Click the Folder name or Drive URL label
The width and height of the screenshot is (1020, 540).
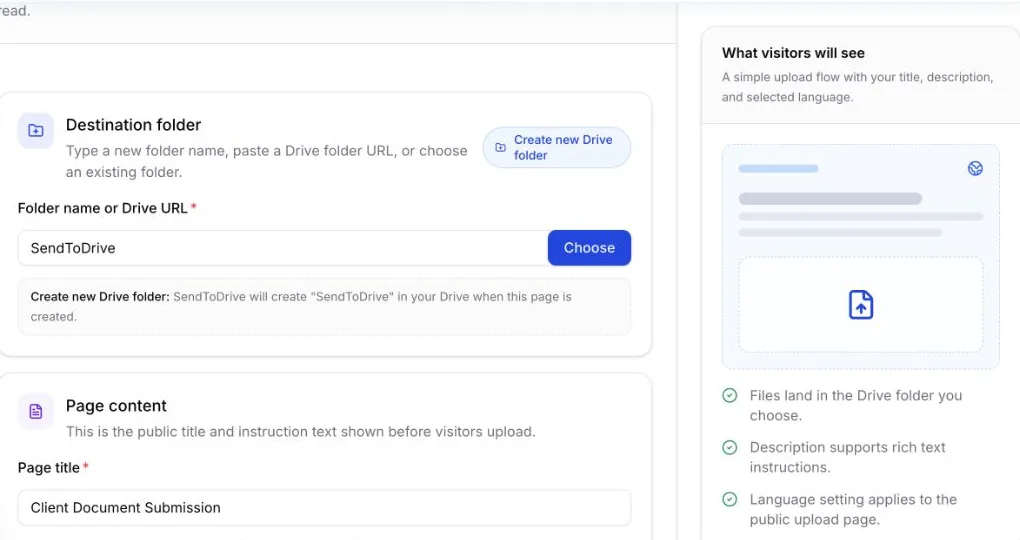103,208
